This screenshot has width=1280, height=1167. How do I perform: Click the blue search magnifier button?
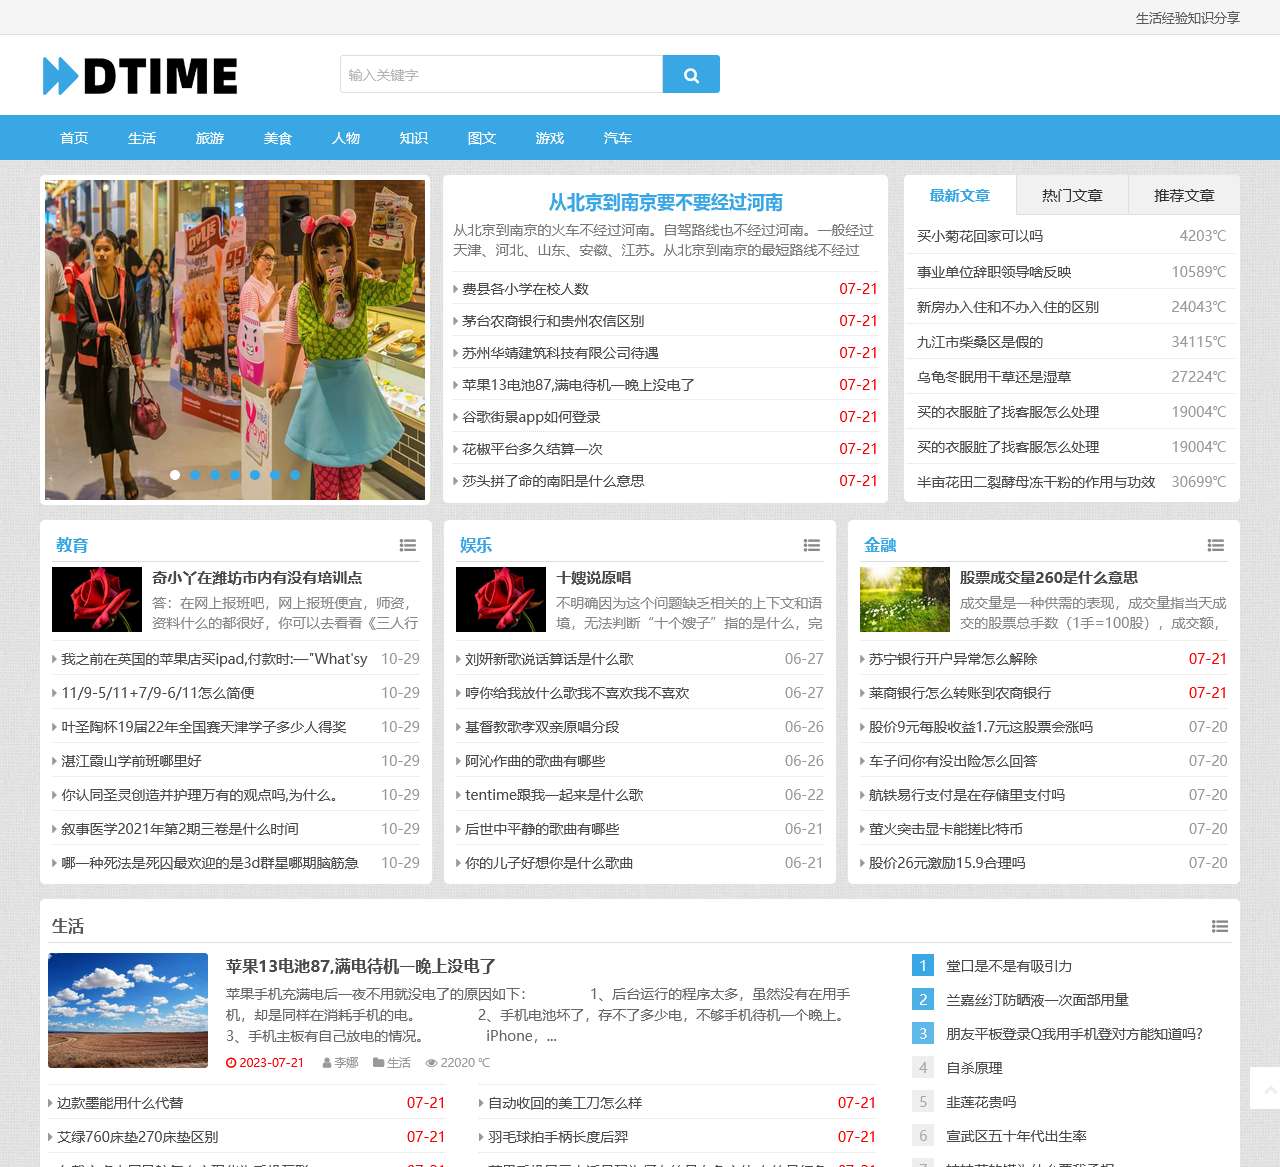click(691, 74)
